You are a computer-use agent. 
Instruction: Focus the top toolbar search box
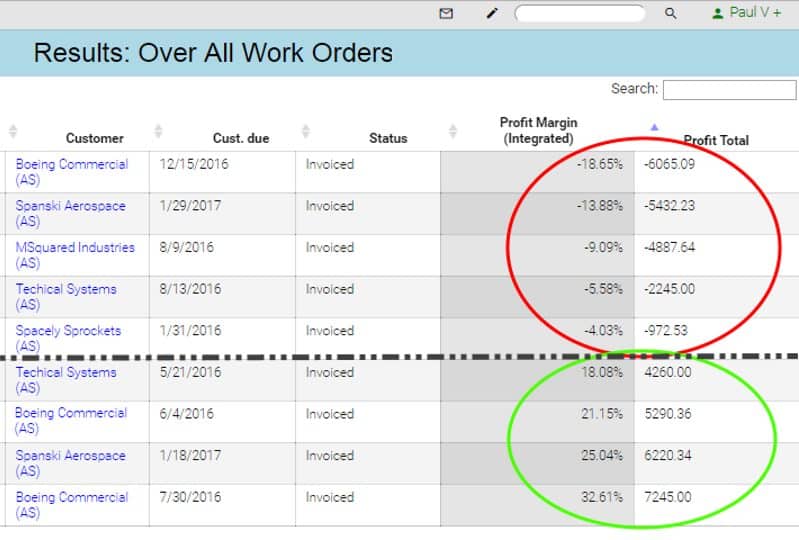click(580, 13)
